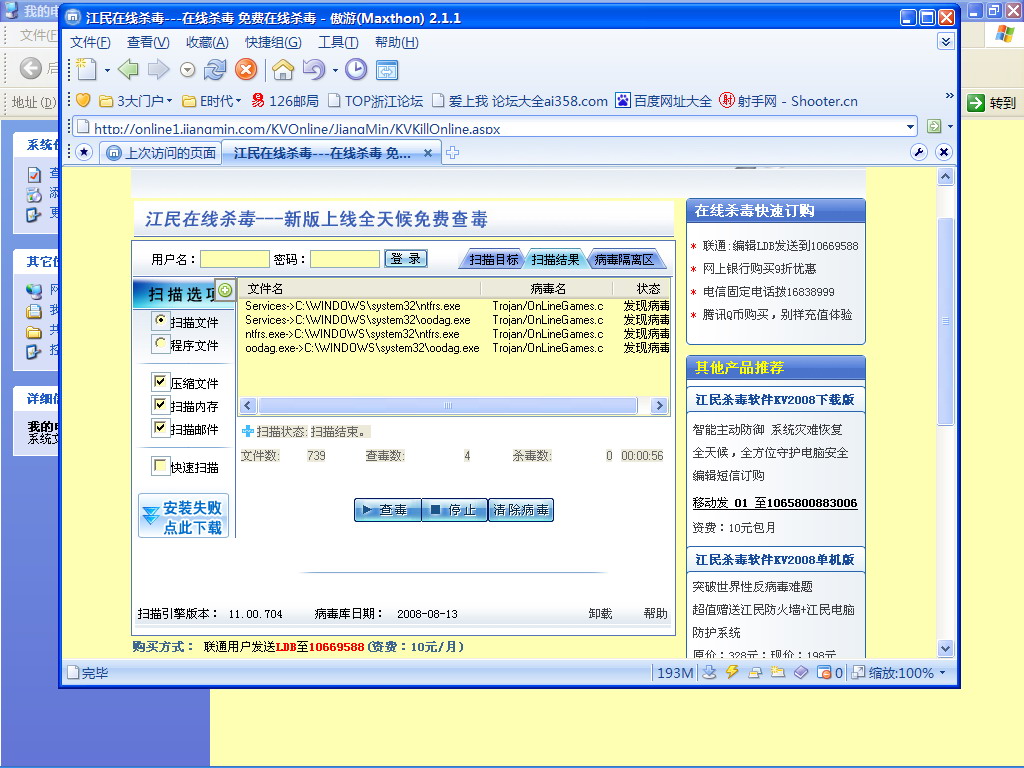The image size is (1024, 768).
Task: Switch to the 扫描目标 tab
Action: click(x=493, y=259)
